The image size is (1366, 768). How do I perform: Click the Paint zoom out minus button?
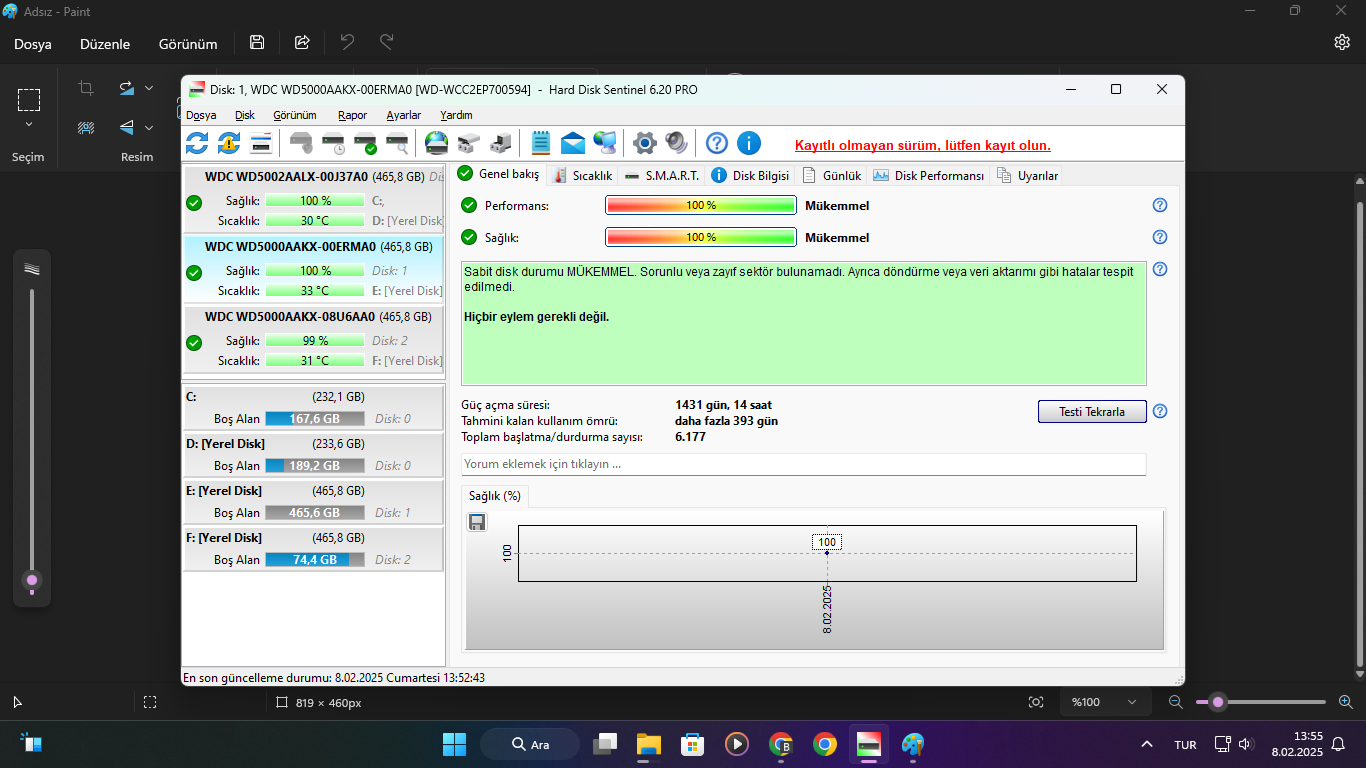1176,702
